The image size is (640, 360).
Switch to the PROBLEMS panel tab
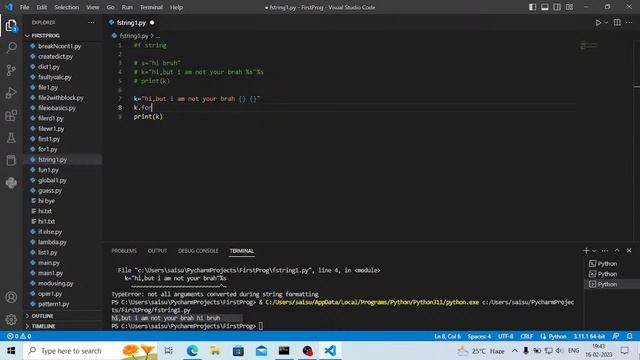coord(124,251)
